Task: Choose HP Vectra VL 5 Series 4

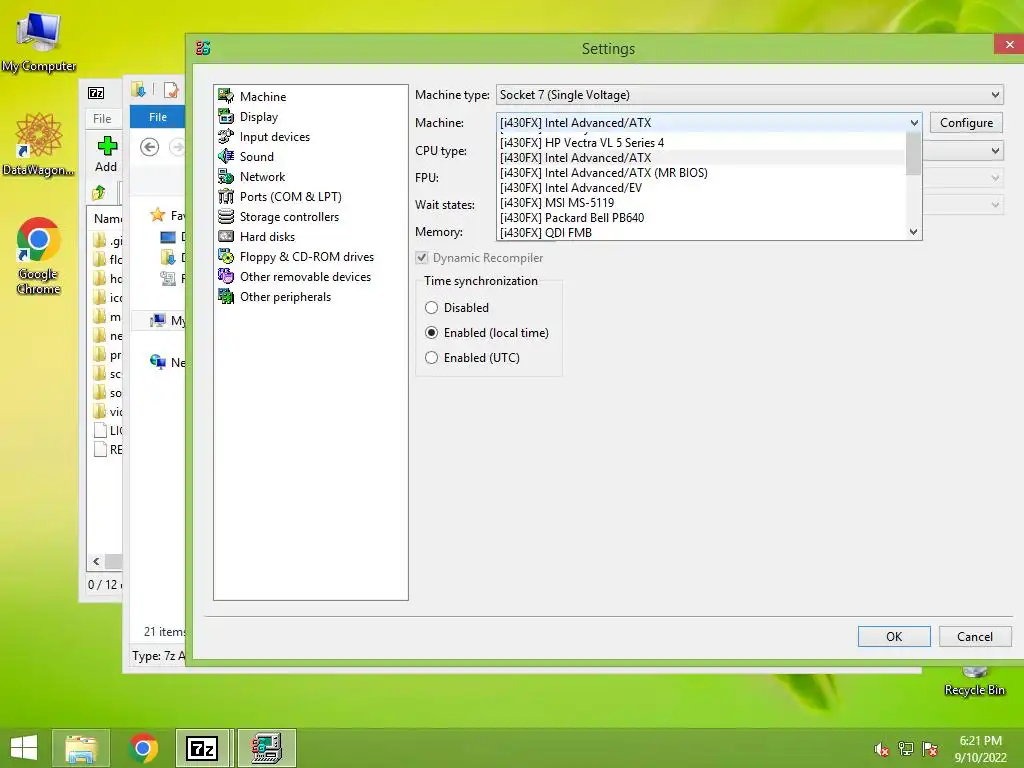Action: coord(703,143)
